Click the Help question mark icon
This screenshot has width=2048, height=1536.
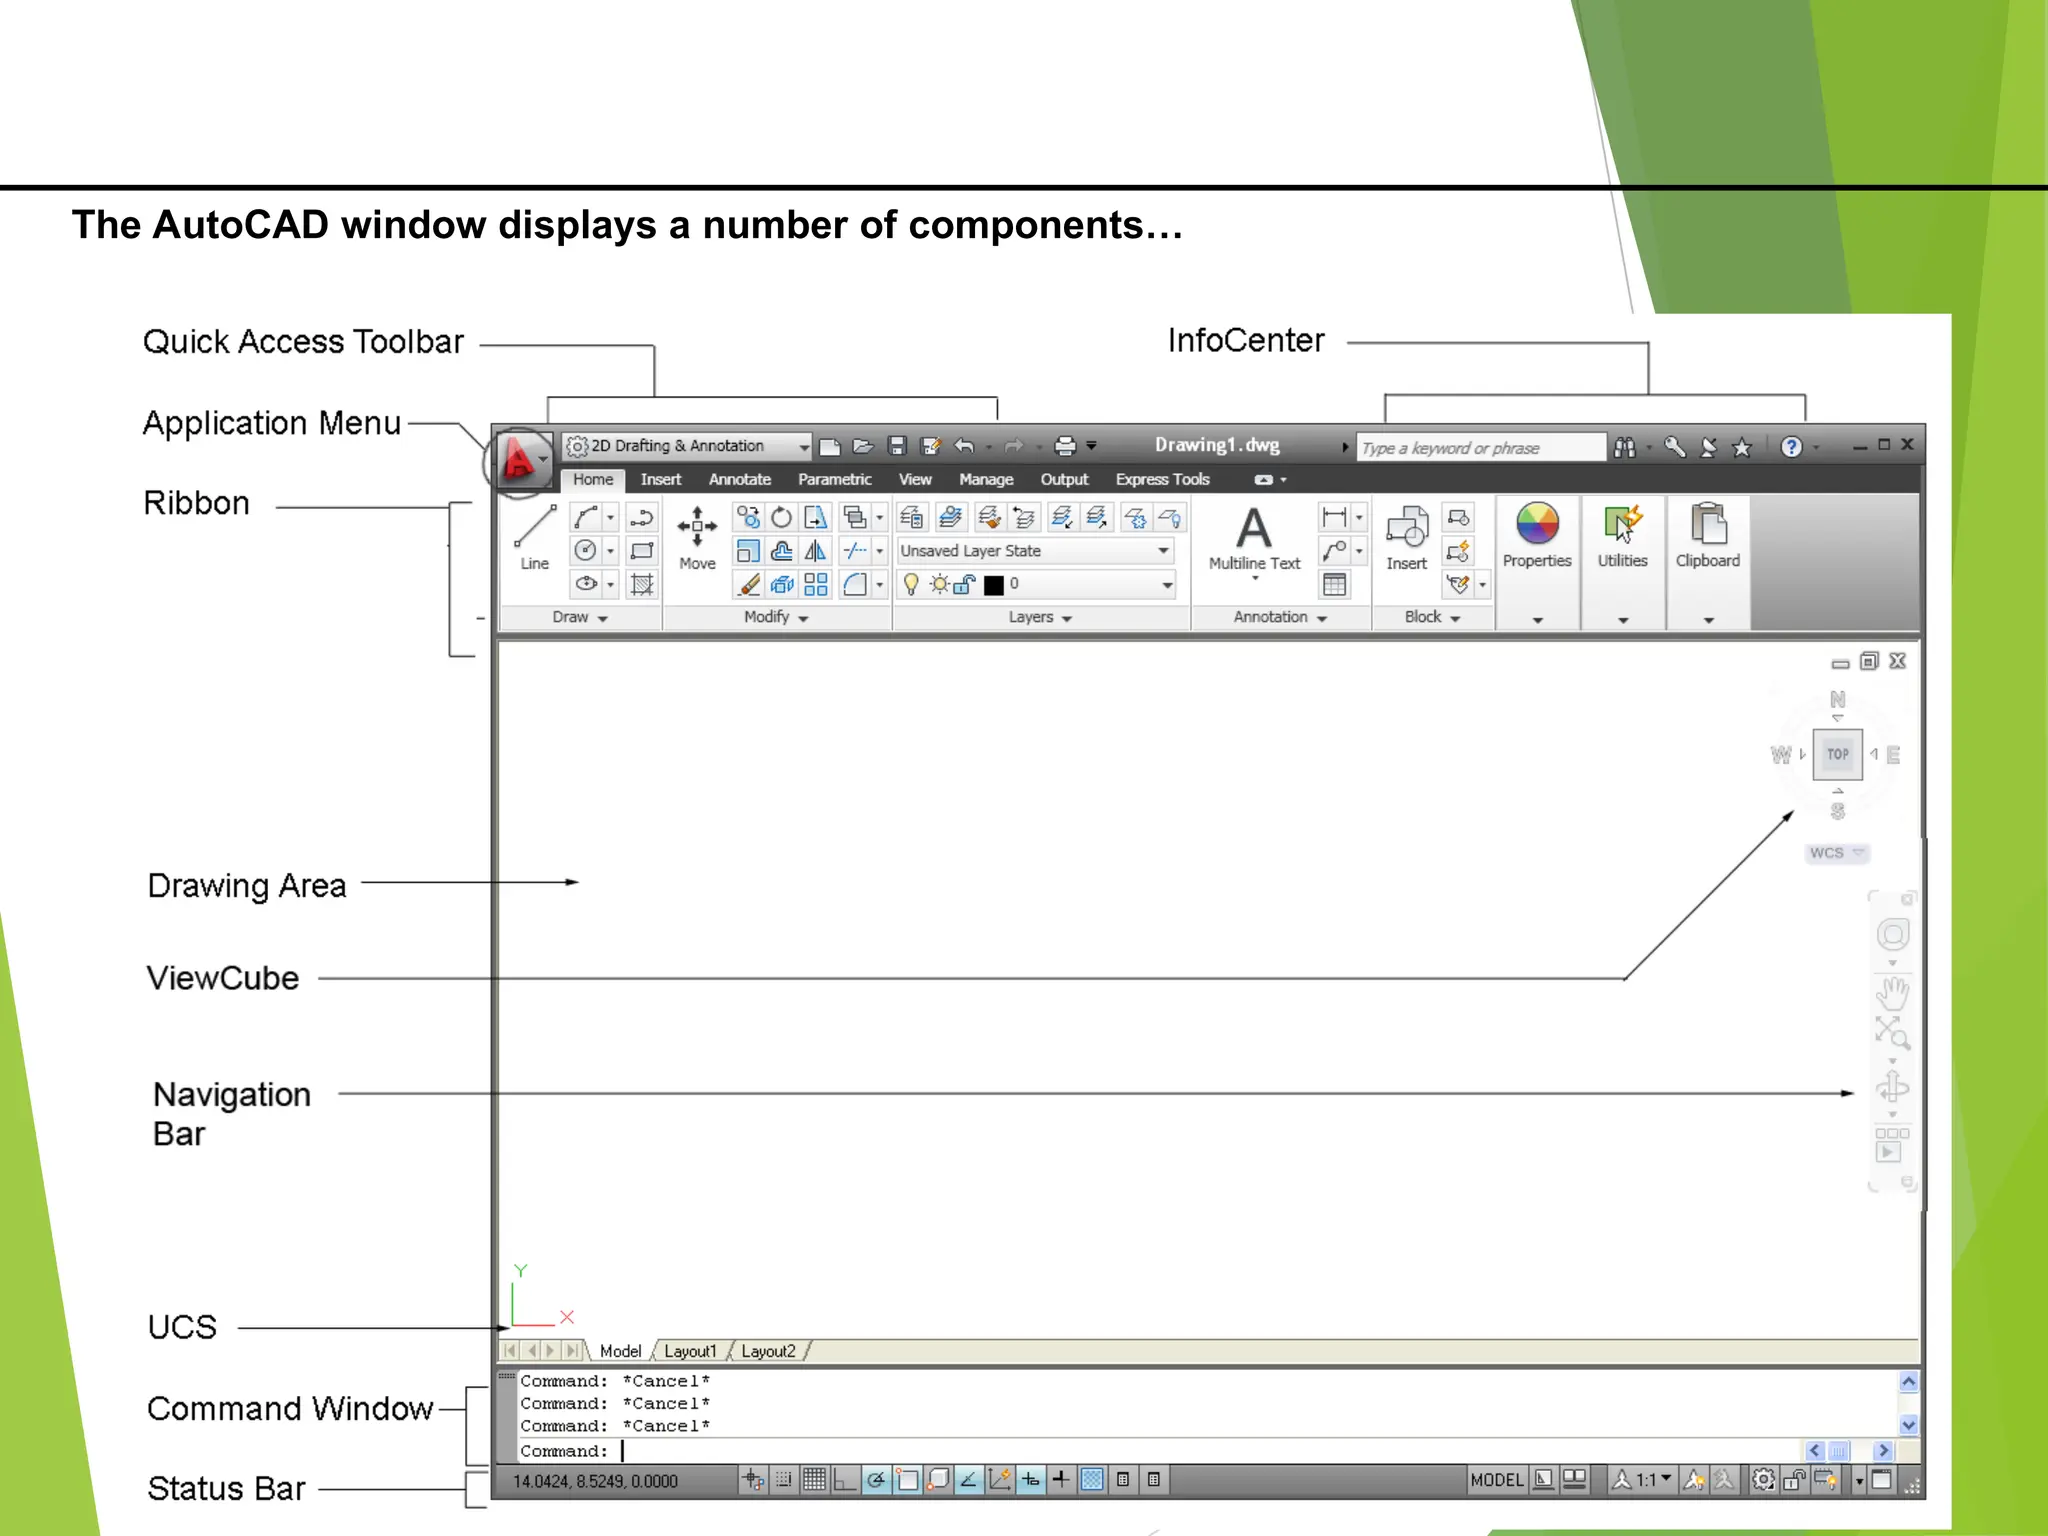[1791, 447]
